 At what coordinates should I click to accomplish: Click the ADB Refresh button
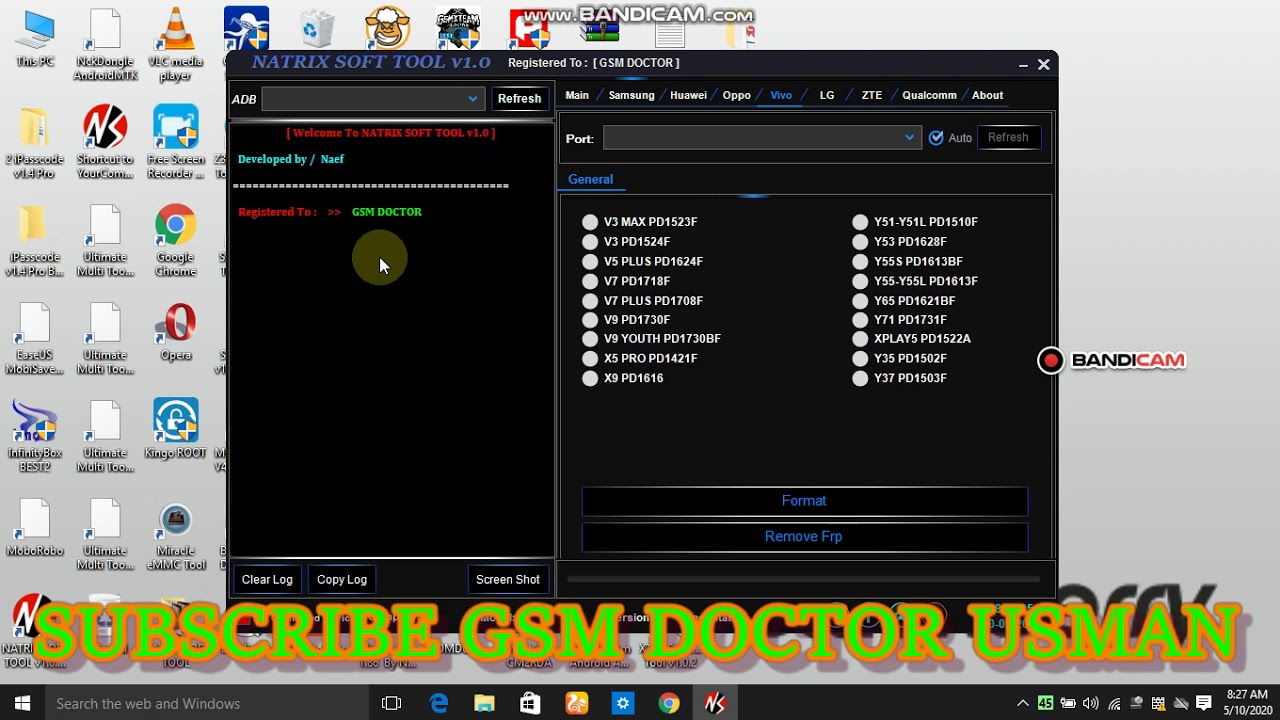pyautogui.click(x=519, y=98)
